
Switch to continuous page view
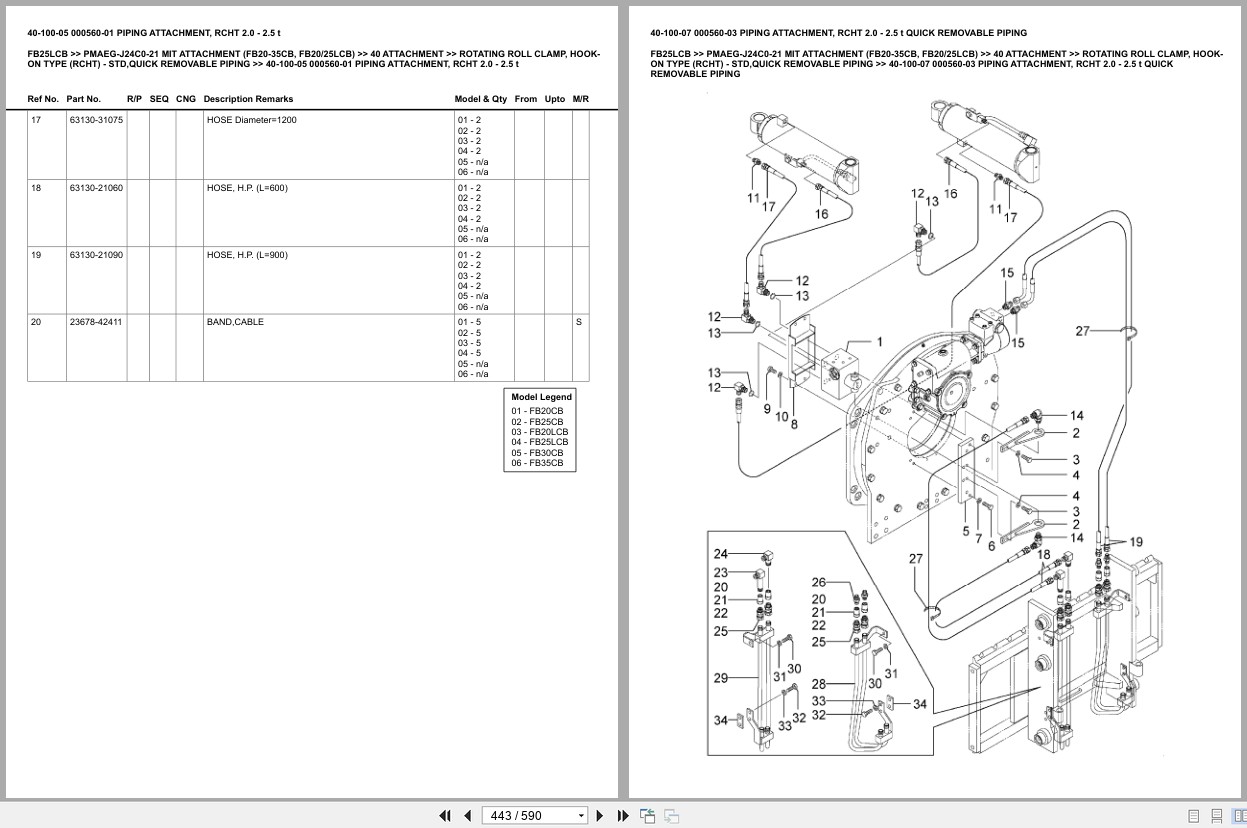pyautogui.click(x=1217, y=816)
